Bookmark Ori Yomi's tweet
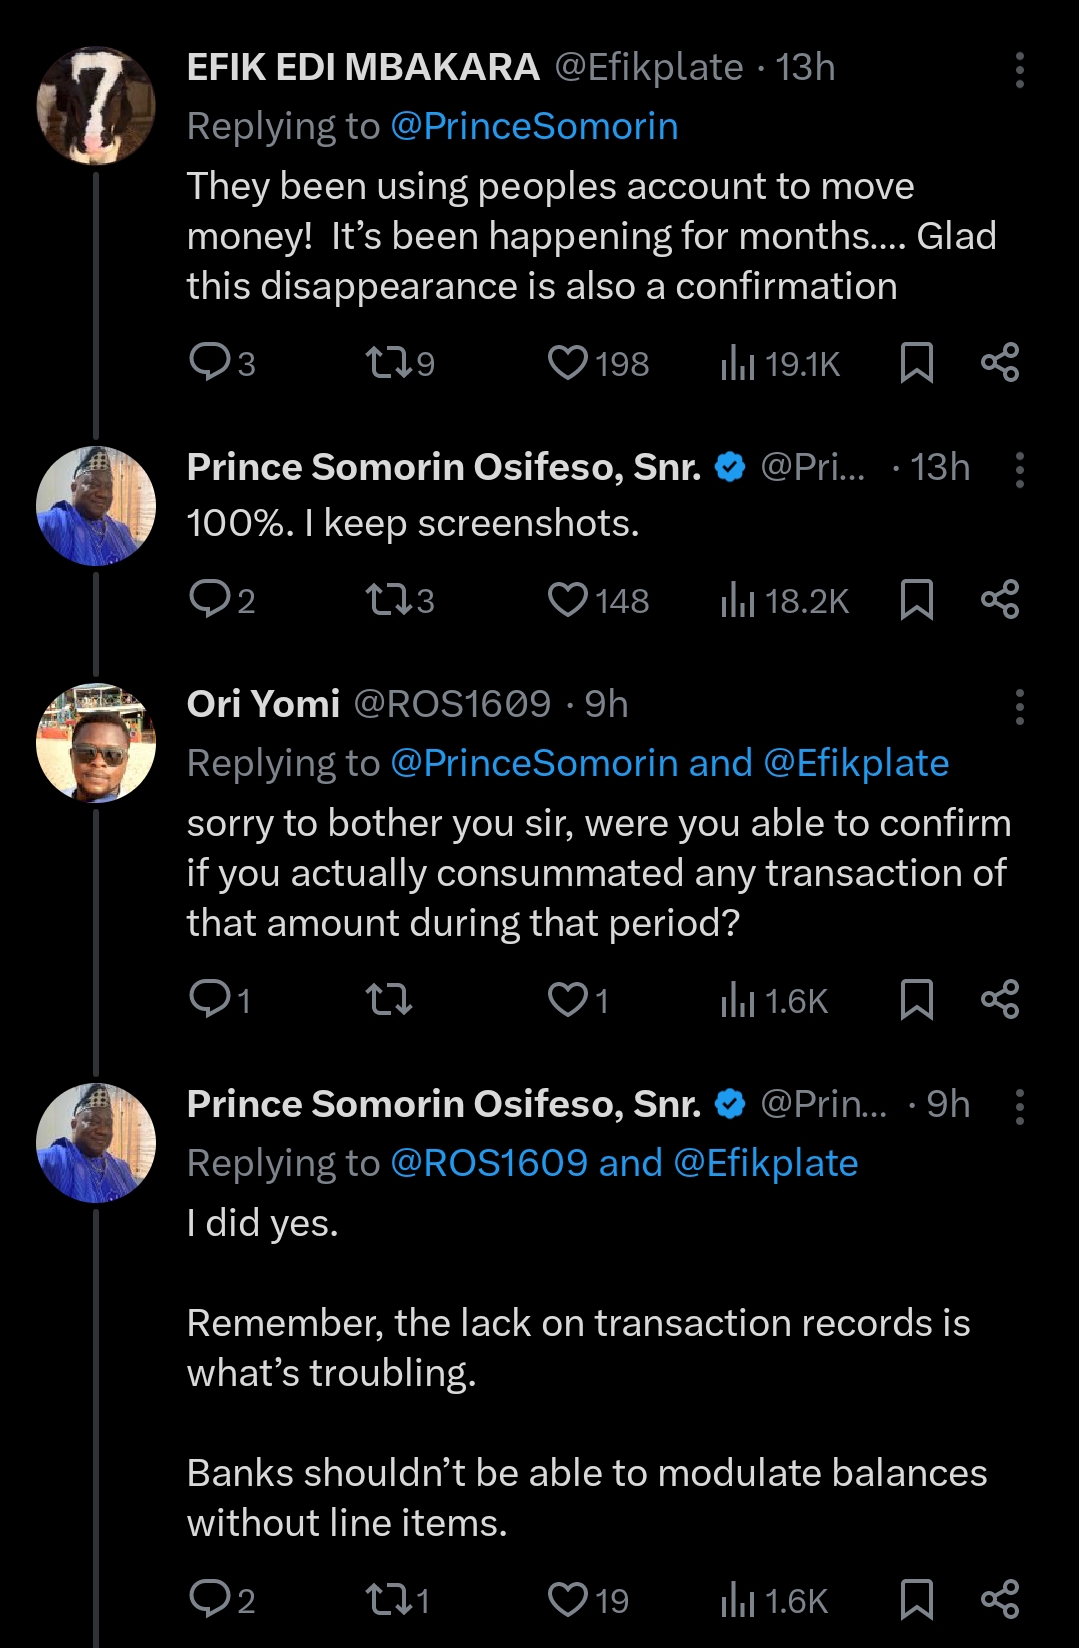The width and height of the screenshot is (1079, 1648). click(x=916, y=999)
